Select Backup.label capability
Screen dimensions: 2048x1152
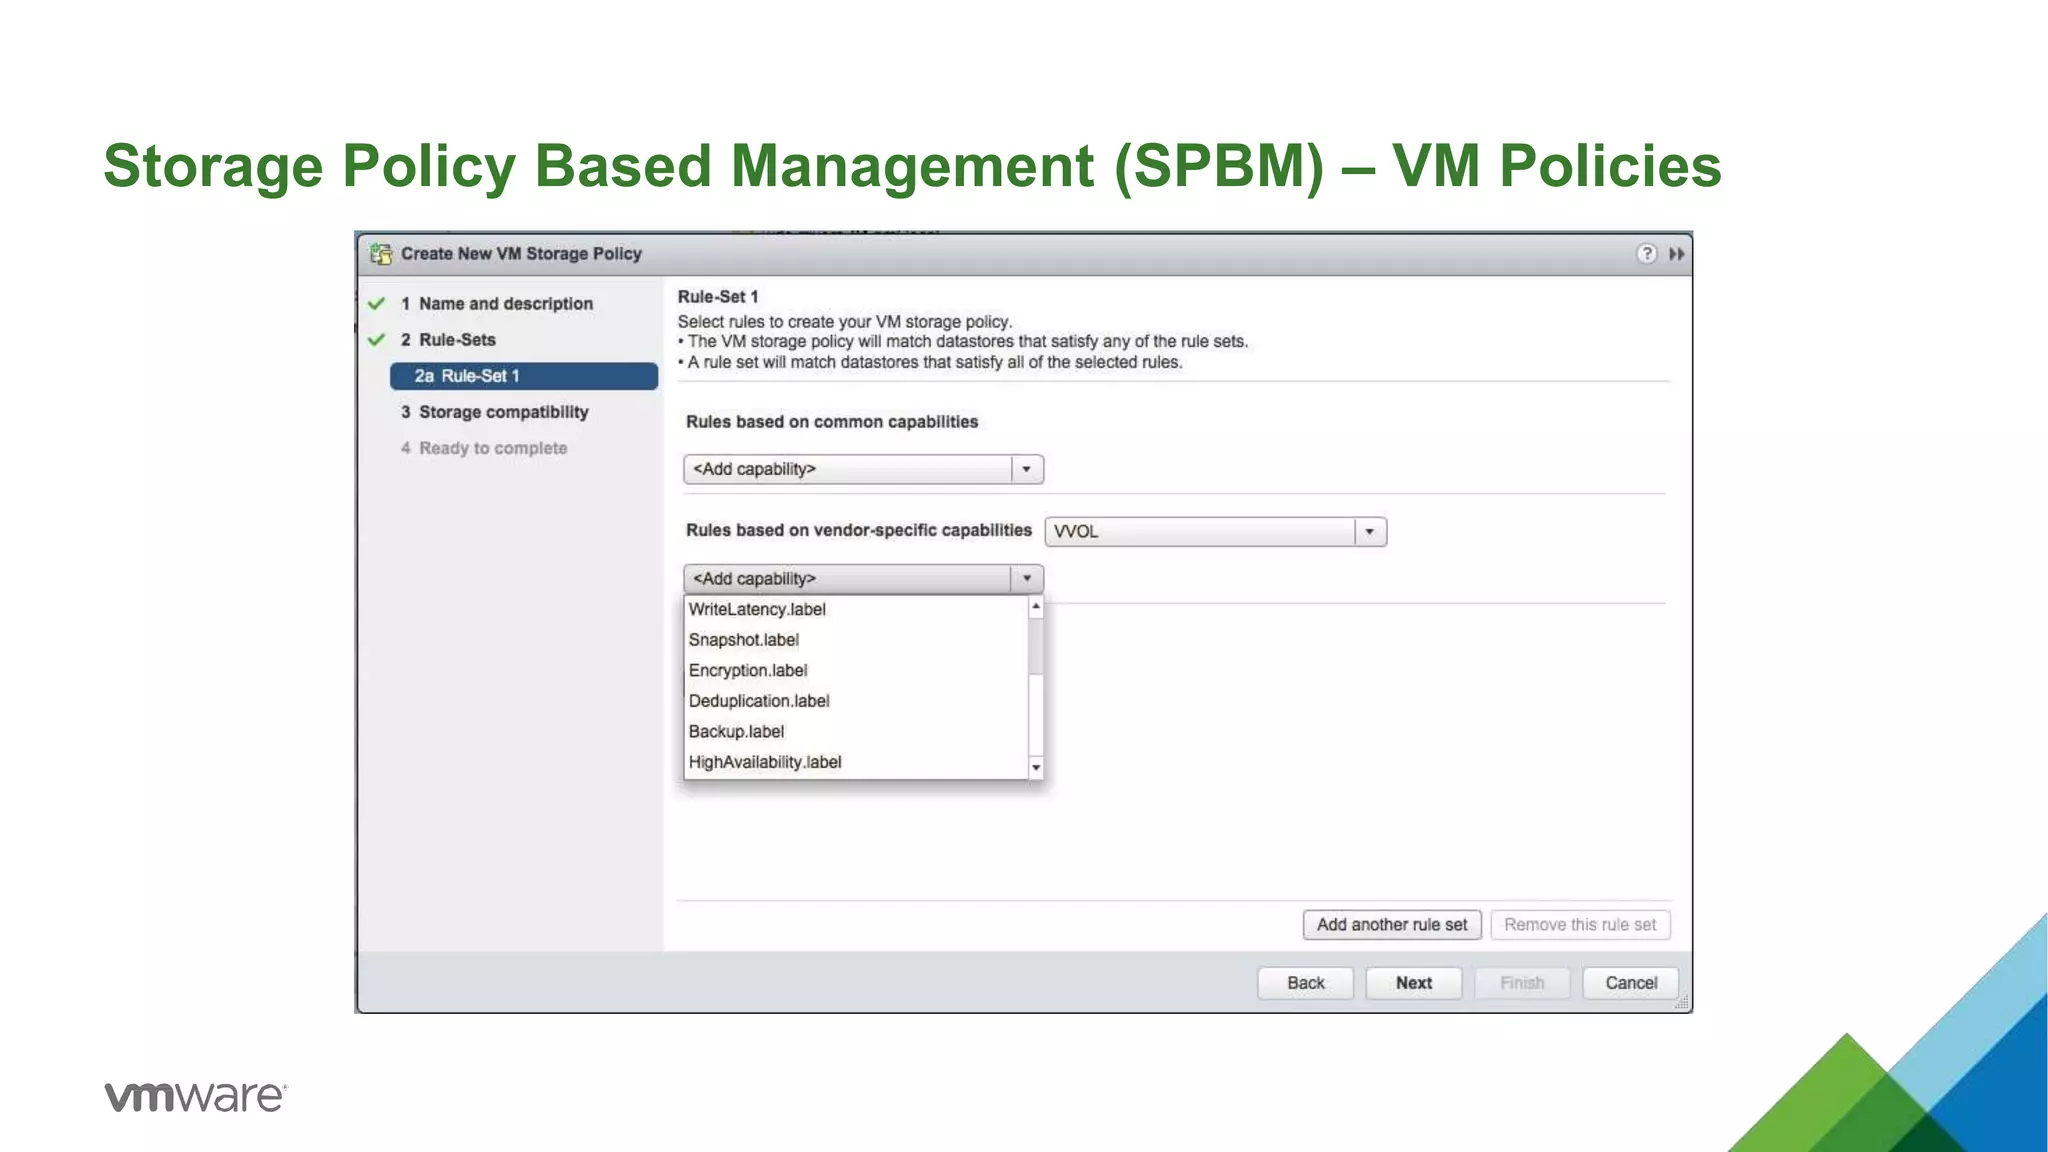736,732
